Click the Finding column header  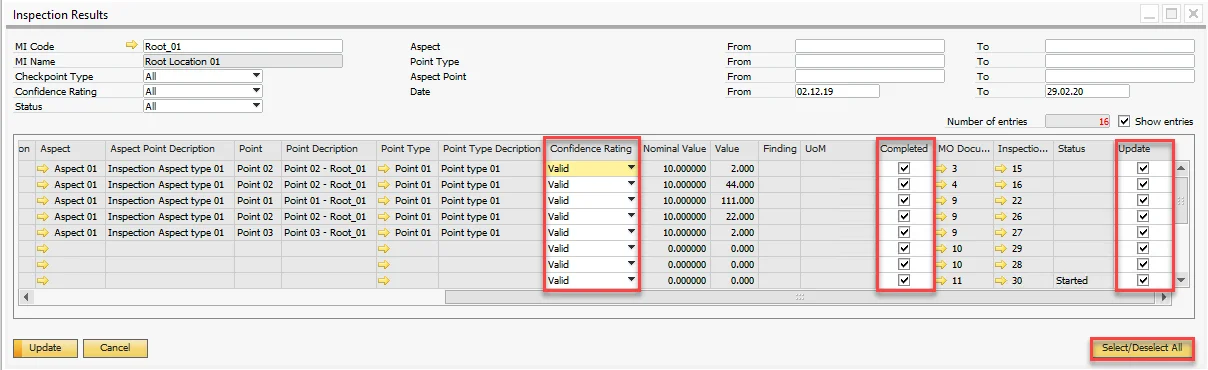780,149
